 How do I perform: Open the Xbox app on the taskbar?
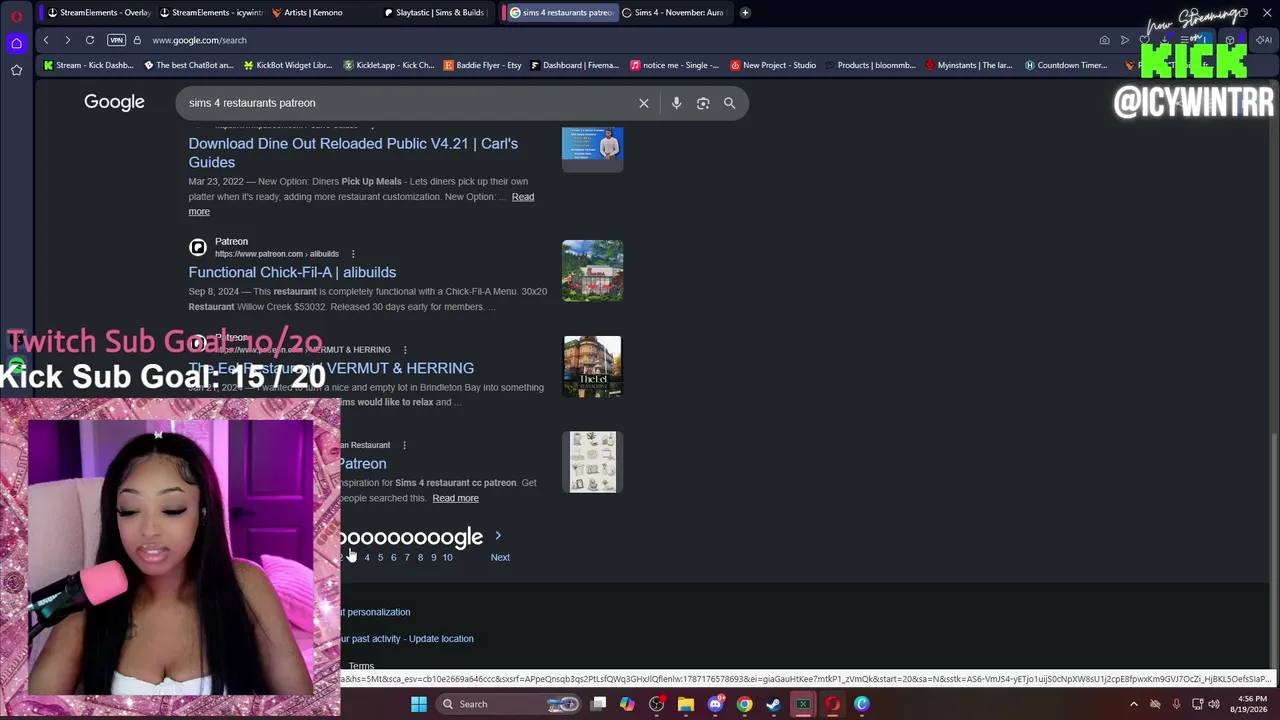point(803,704)
